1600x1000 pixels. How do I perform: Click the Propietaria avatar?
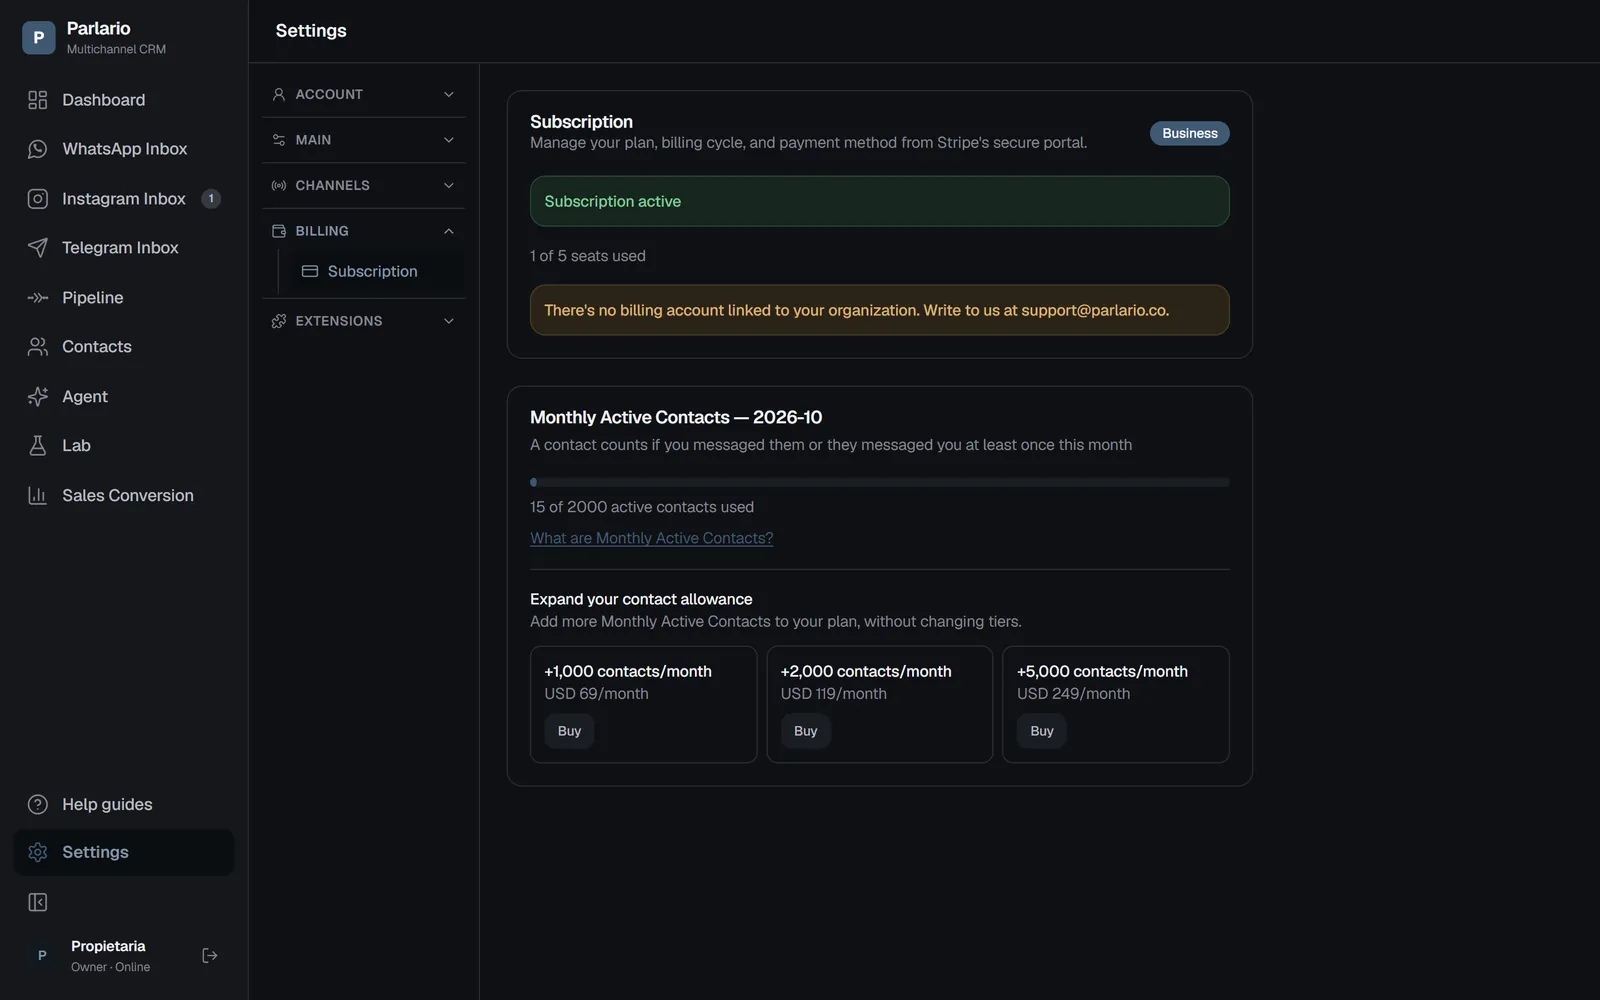pos(42,956)
